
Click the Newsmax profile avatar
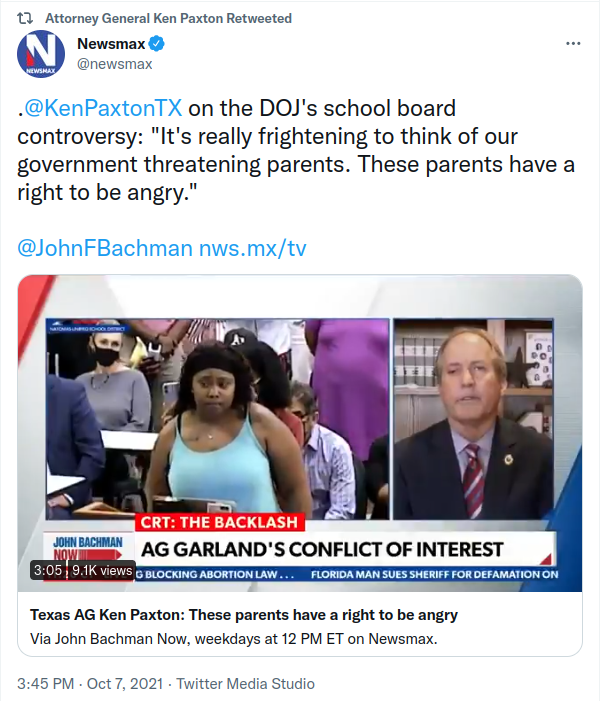(x=41, y=54)
